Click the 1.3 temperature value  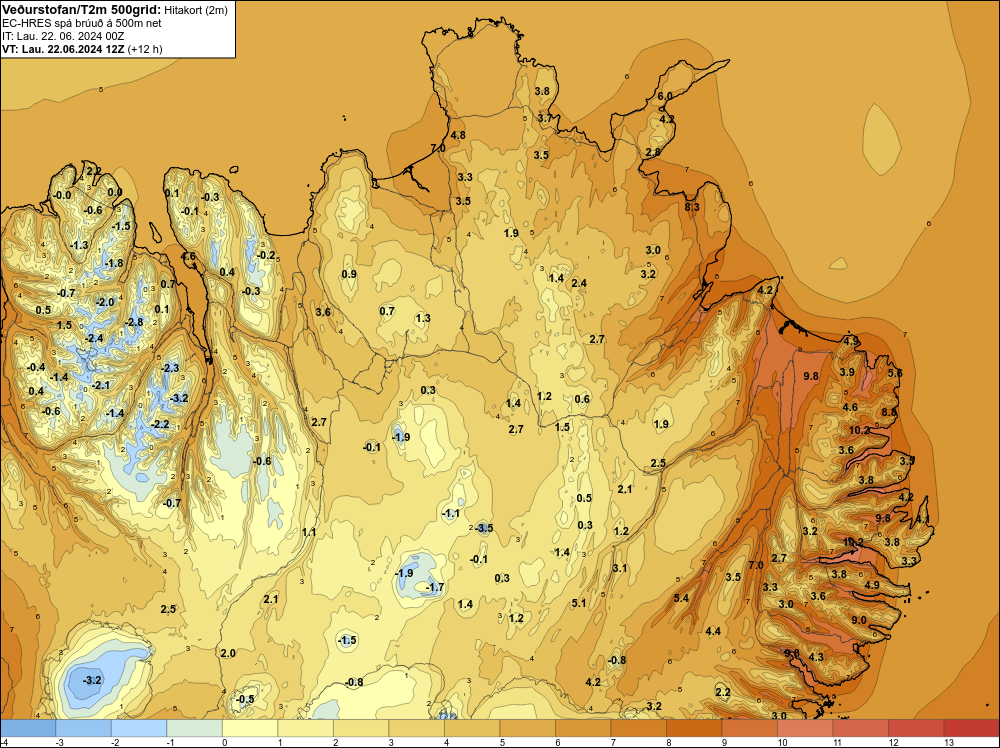click(x=422, y=318)
